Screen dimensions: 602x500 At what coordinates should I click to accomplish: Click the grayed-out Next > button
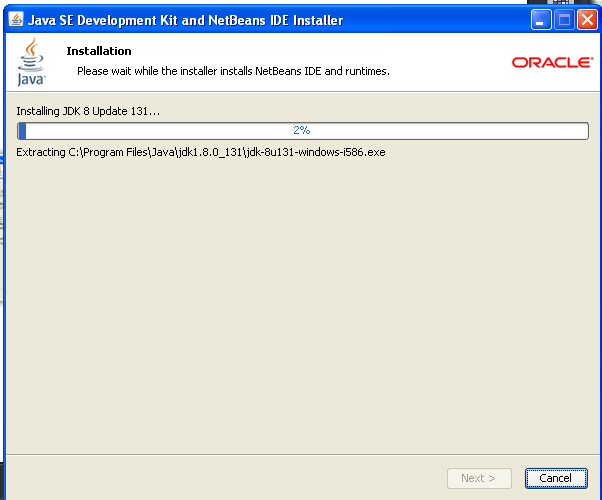tap(479, 478)
